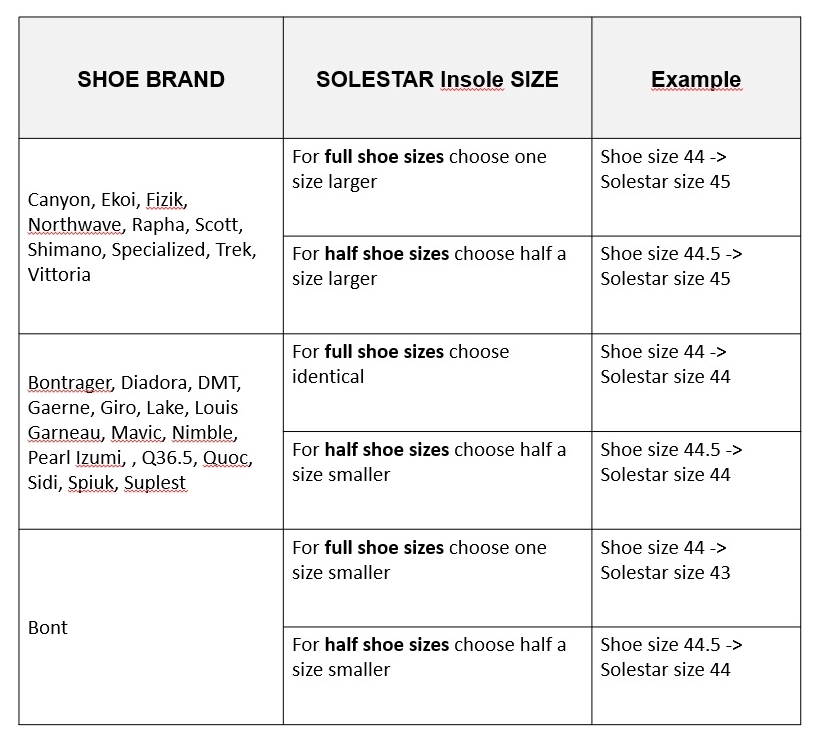
Task: Click the SOLESTAR Insole SIZE header
Action: coord(437,78)
